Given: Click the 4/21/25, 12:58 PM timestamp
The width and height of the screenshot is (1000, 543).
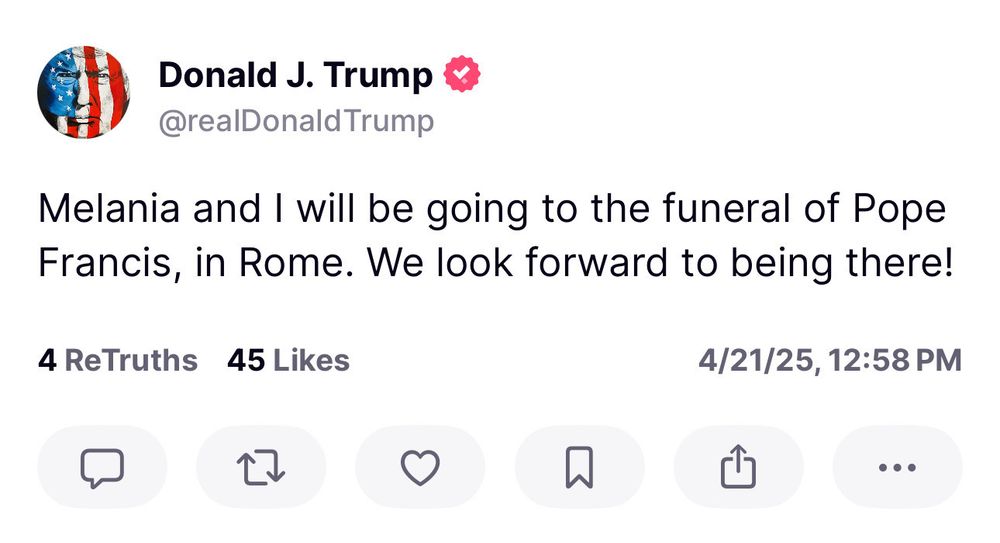Looking at the screenshot, I should [x=829, y=360].
